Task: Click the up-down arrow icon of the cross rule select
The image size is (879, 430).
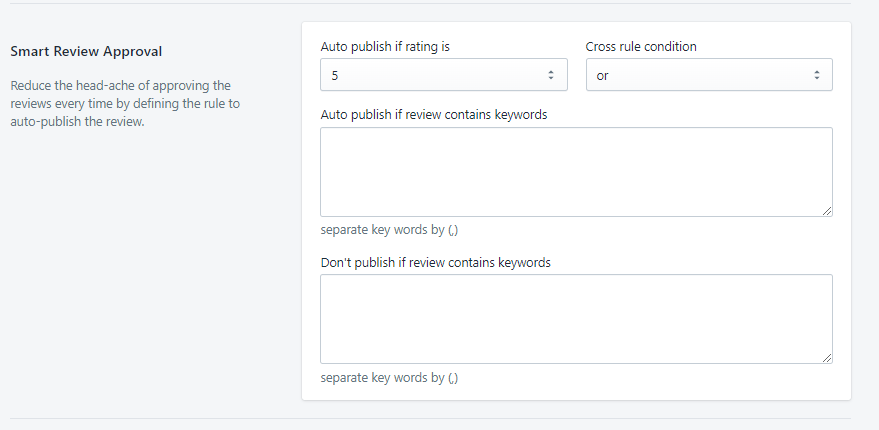Action: point(816,75)
